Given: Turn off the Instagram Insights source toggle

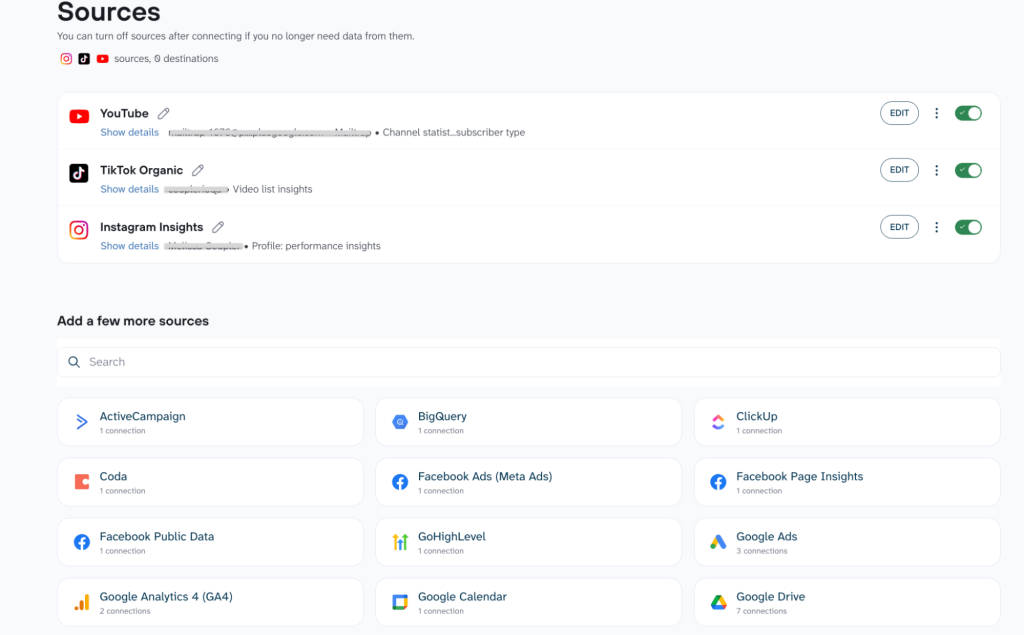Looking at the screenshot, I should [968, 227].
